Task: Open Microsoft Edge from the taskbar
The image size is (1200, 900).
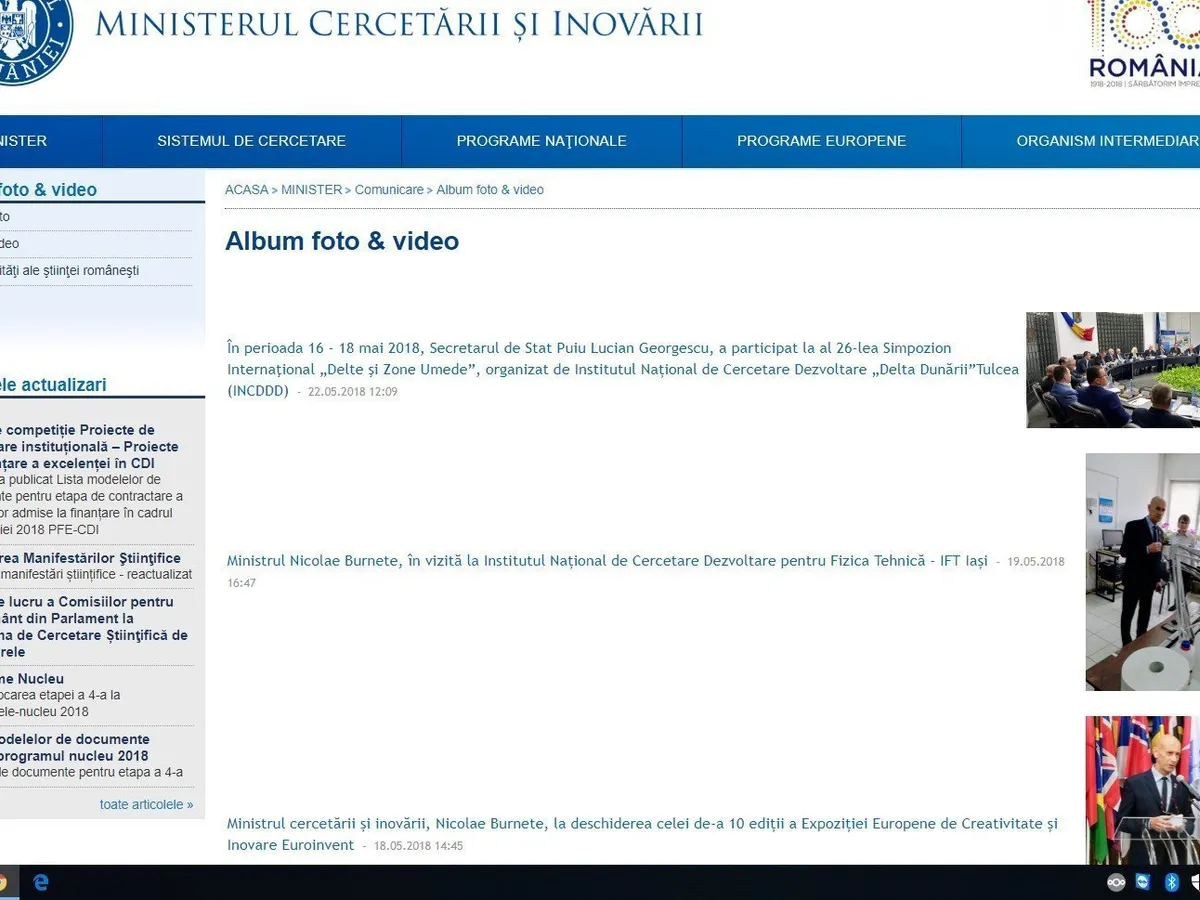Action: [41, 882]
